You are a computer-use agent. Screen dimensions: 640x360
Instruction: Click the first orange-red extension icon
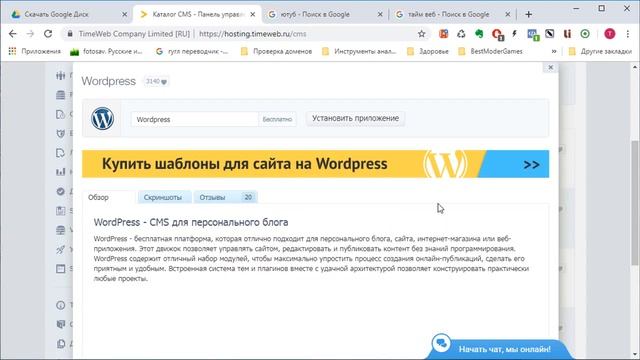pyautogui.click(x=443, y=34)
